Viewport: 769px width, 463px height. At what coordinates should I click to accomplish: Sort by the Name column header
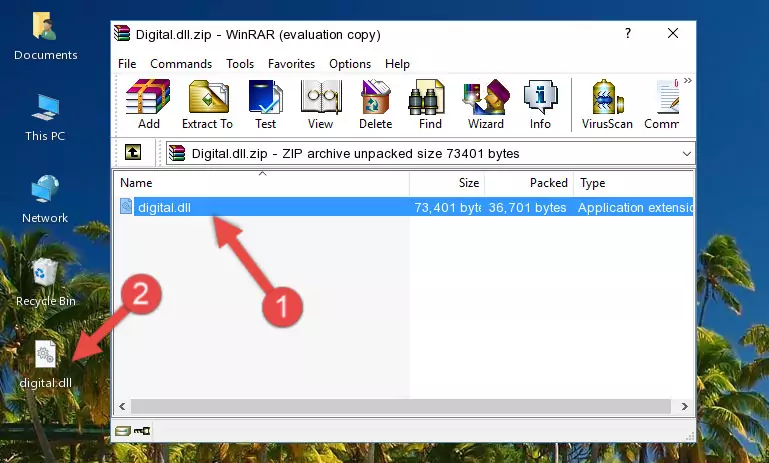[262, 183]
